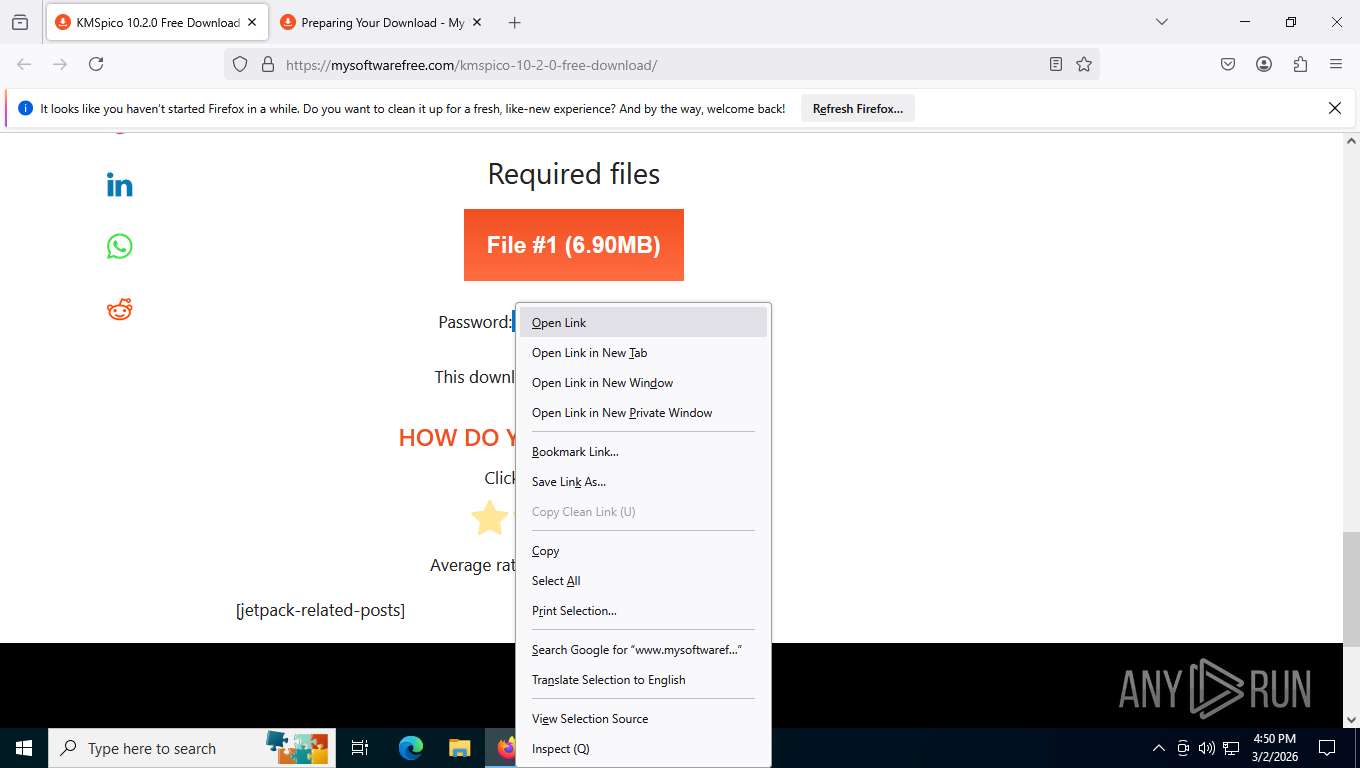Choose Select All in context menu
Viewport: 1360px width, 768px height.
tap(643, 580)
